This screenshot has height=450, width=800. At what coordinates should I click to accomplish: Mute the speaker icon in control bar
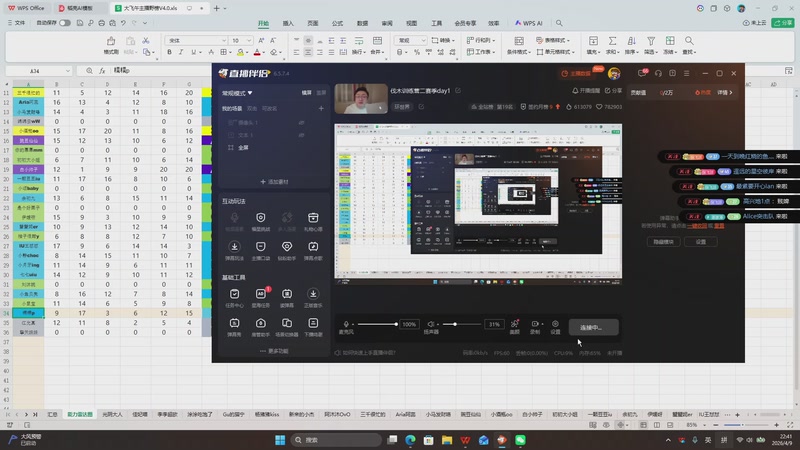(x=431, y=324)
